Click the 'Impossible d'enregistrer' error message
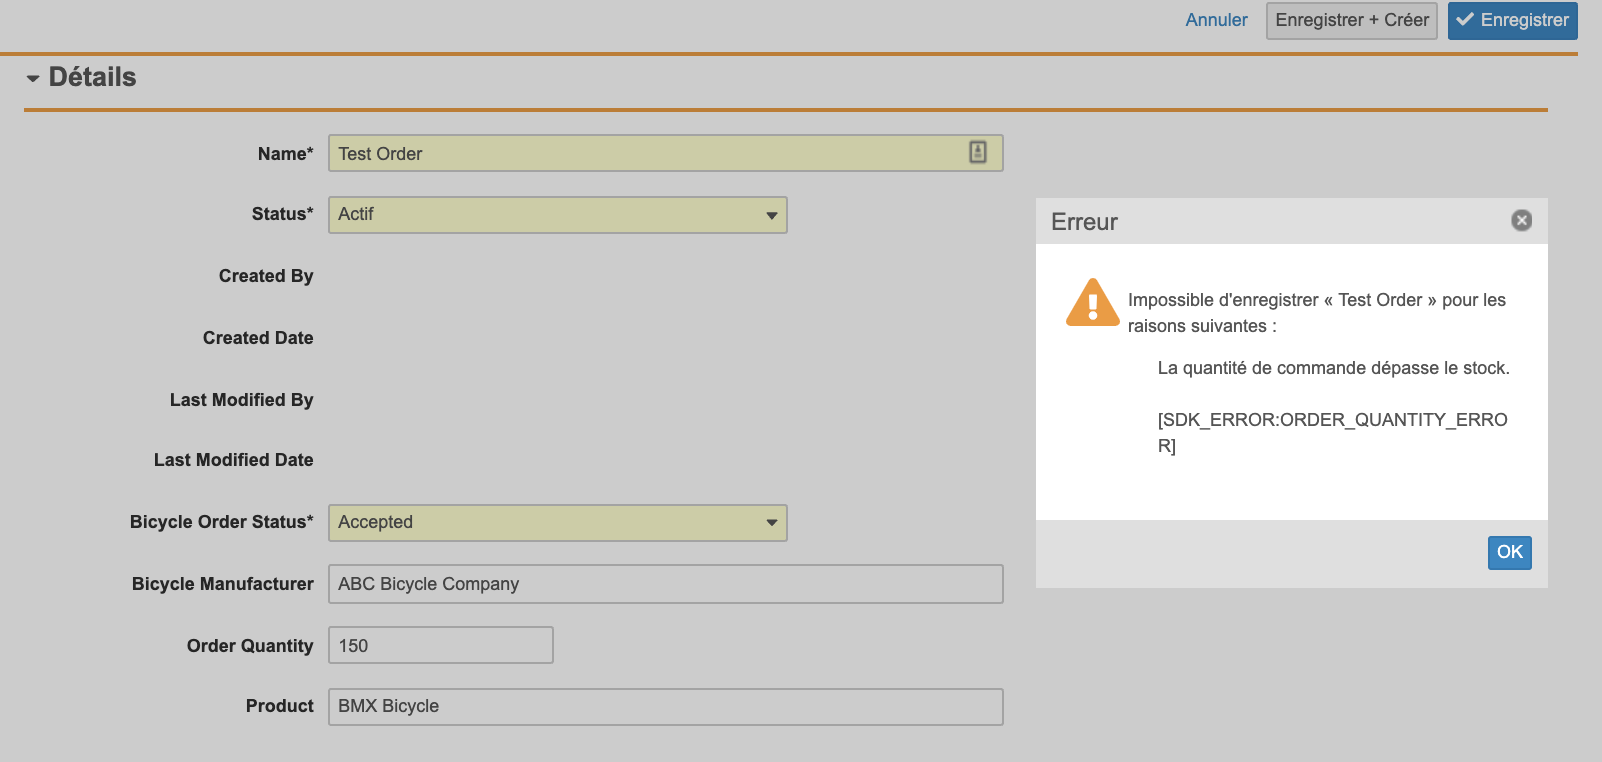The height and width of the screenshot is (762, 1602). 1317,313
